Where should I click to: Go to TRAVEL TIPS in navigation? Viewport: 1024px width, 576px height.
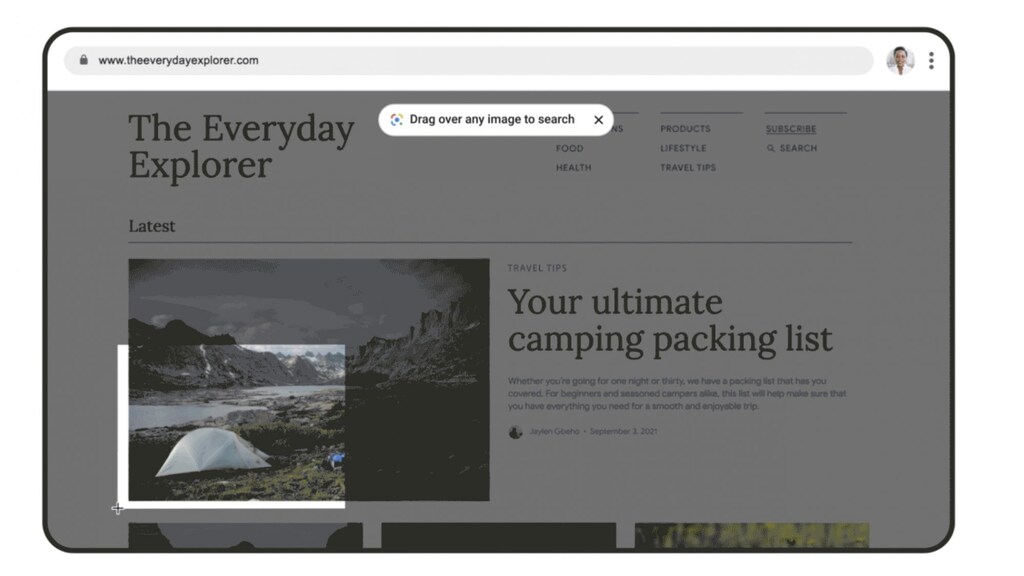[688, 168]
